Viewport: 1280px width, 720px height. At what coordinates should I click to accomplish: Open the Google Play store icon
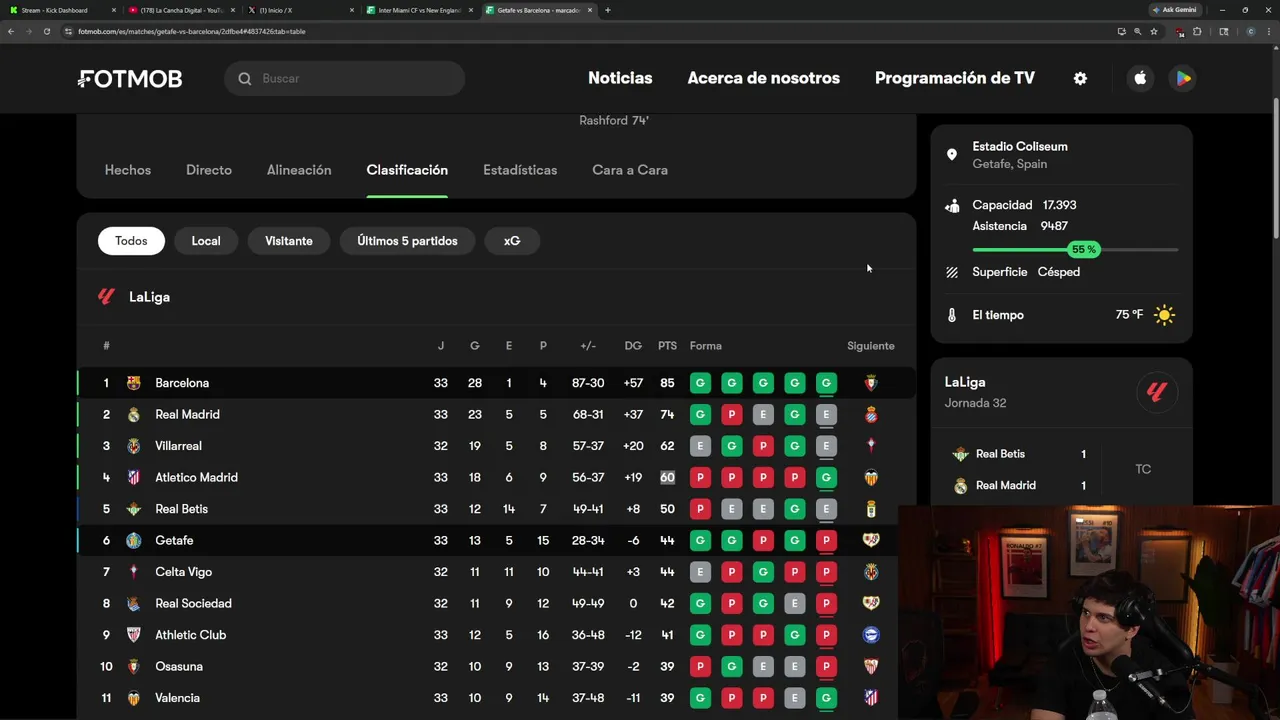click(x=1183, y=78)
